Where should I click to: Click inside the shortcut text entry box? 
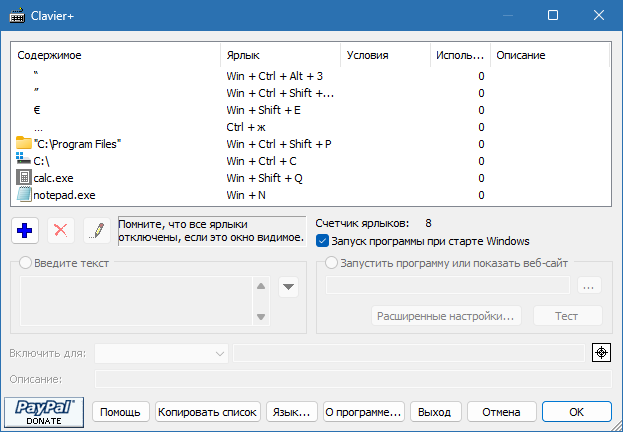(x=136, y=301)
